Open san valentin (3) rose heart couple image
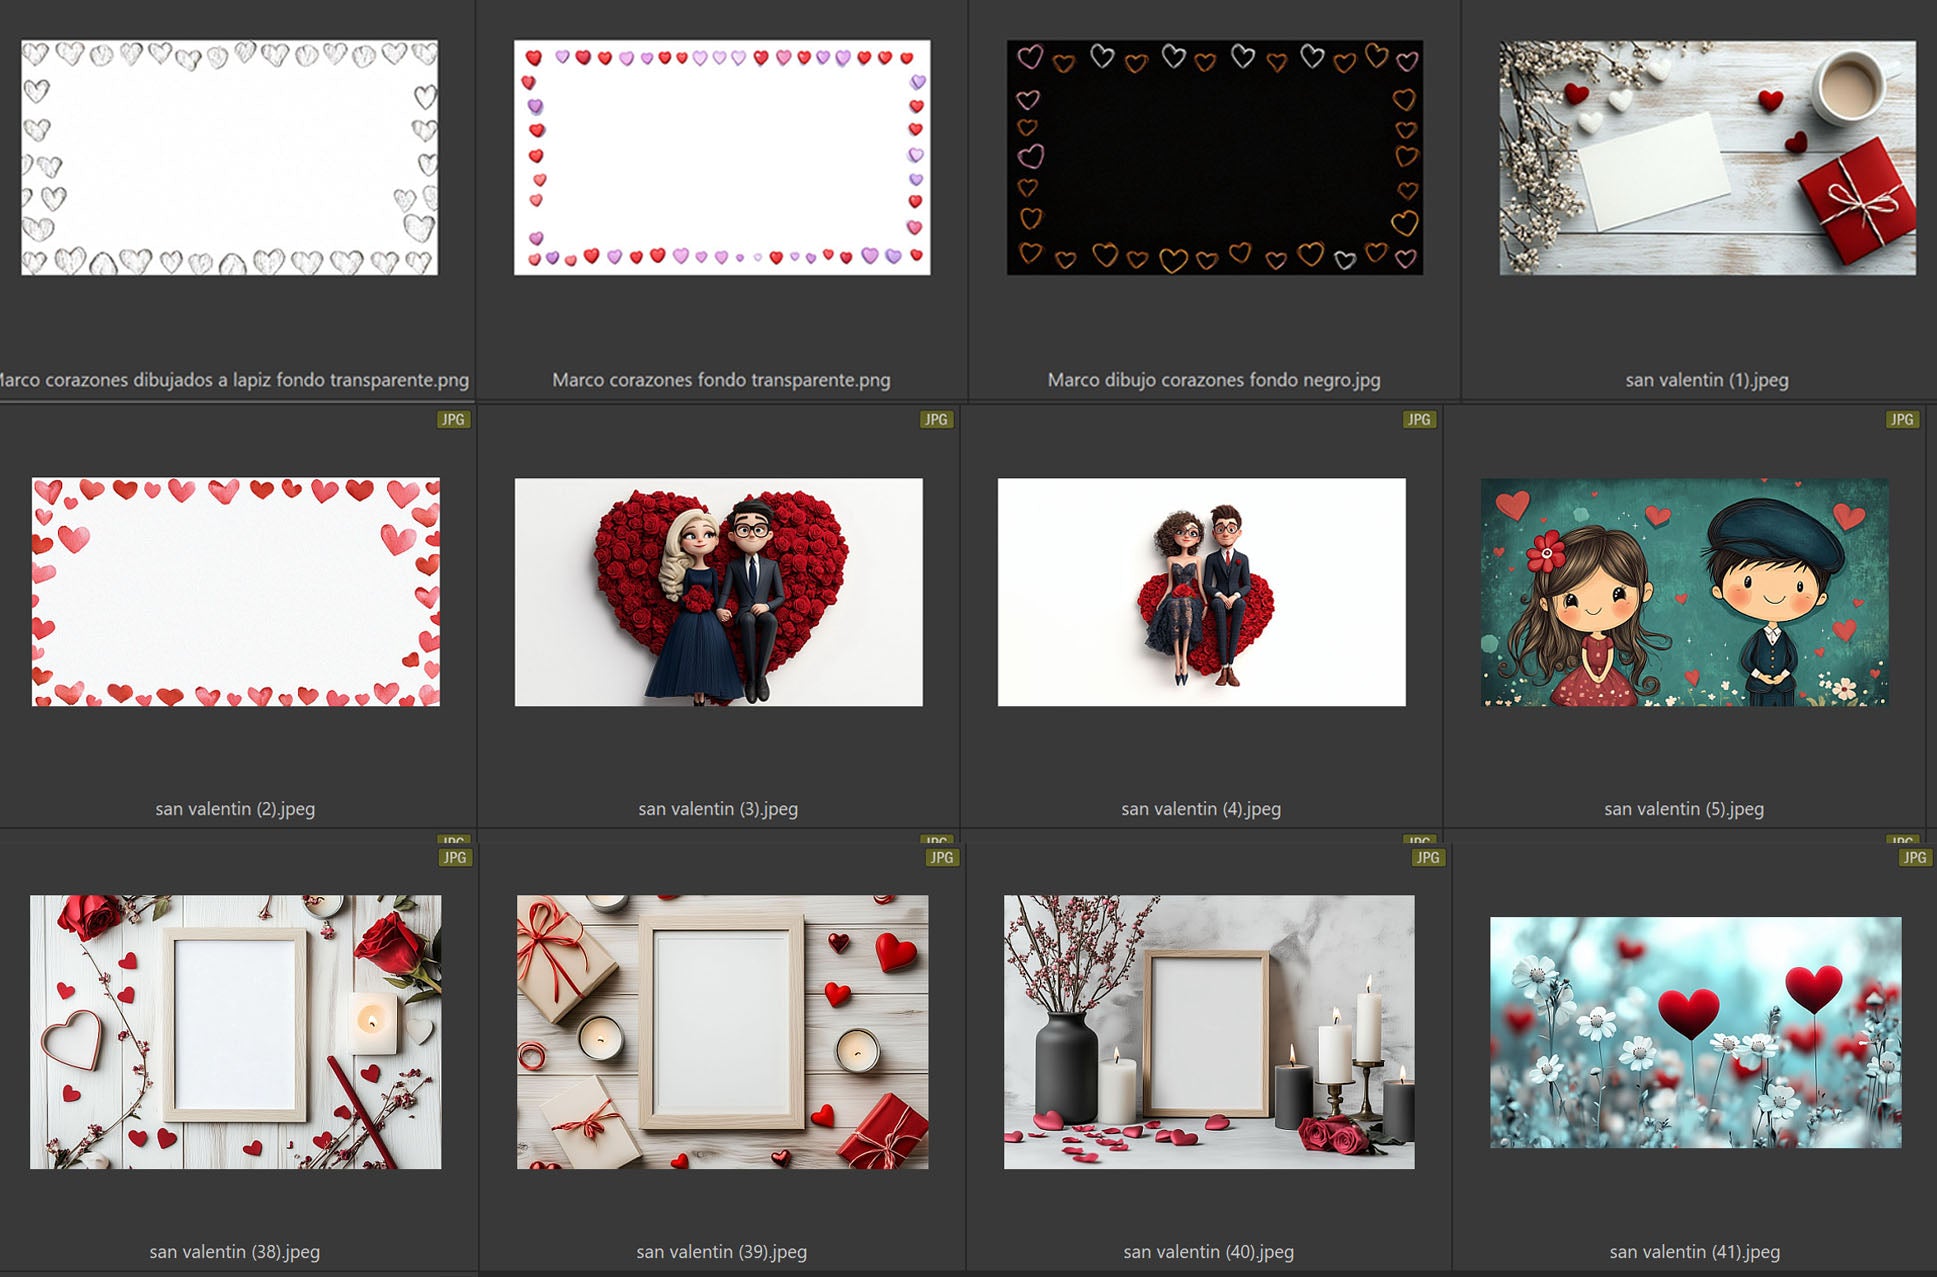The height and width of the screenshot is (1277, 1937). coord(718,592)
